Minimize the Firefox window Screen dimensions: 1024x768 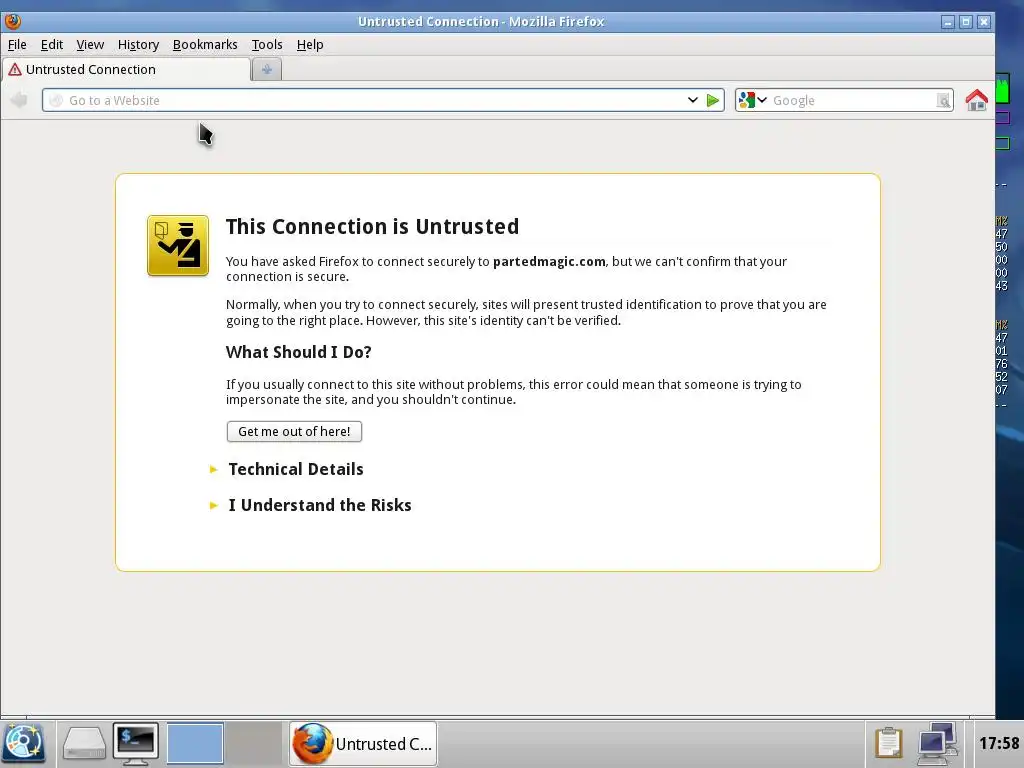point(948,22)
